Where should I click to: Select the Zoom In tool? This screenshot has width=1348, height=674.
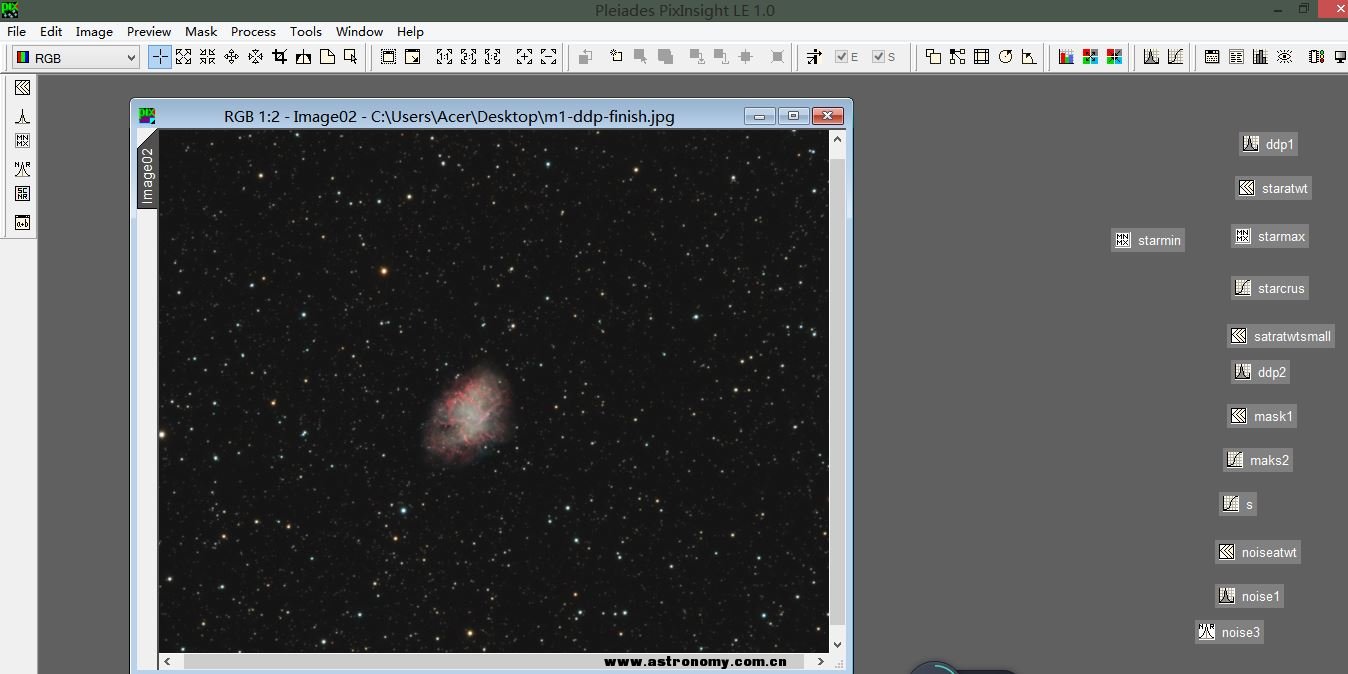183,57
